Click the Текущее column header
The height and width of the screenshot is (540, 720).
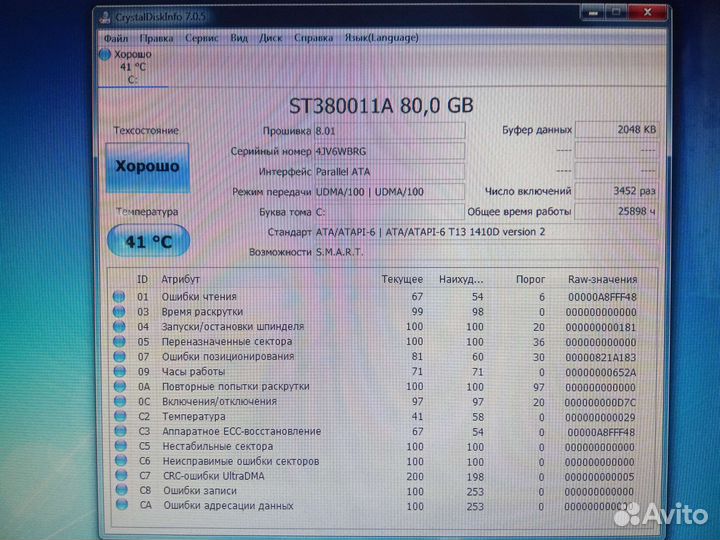pyautogui.click(x=402, y=279)
